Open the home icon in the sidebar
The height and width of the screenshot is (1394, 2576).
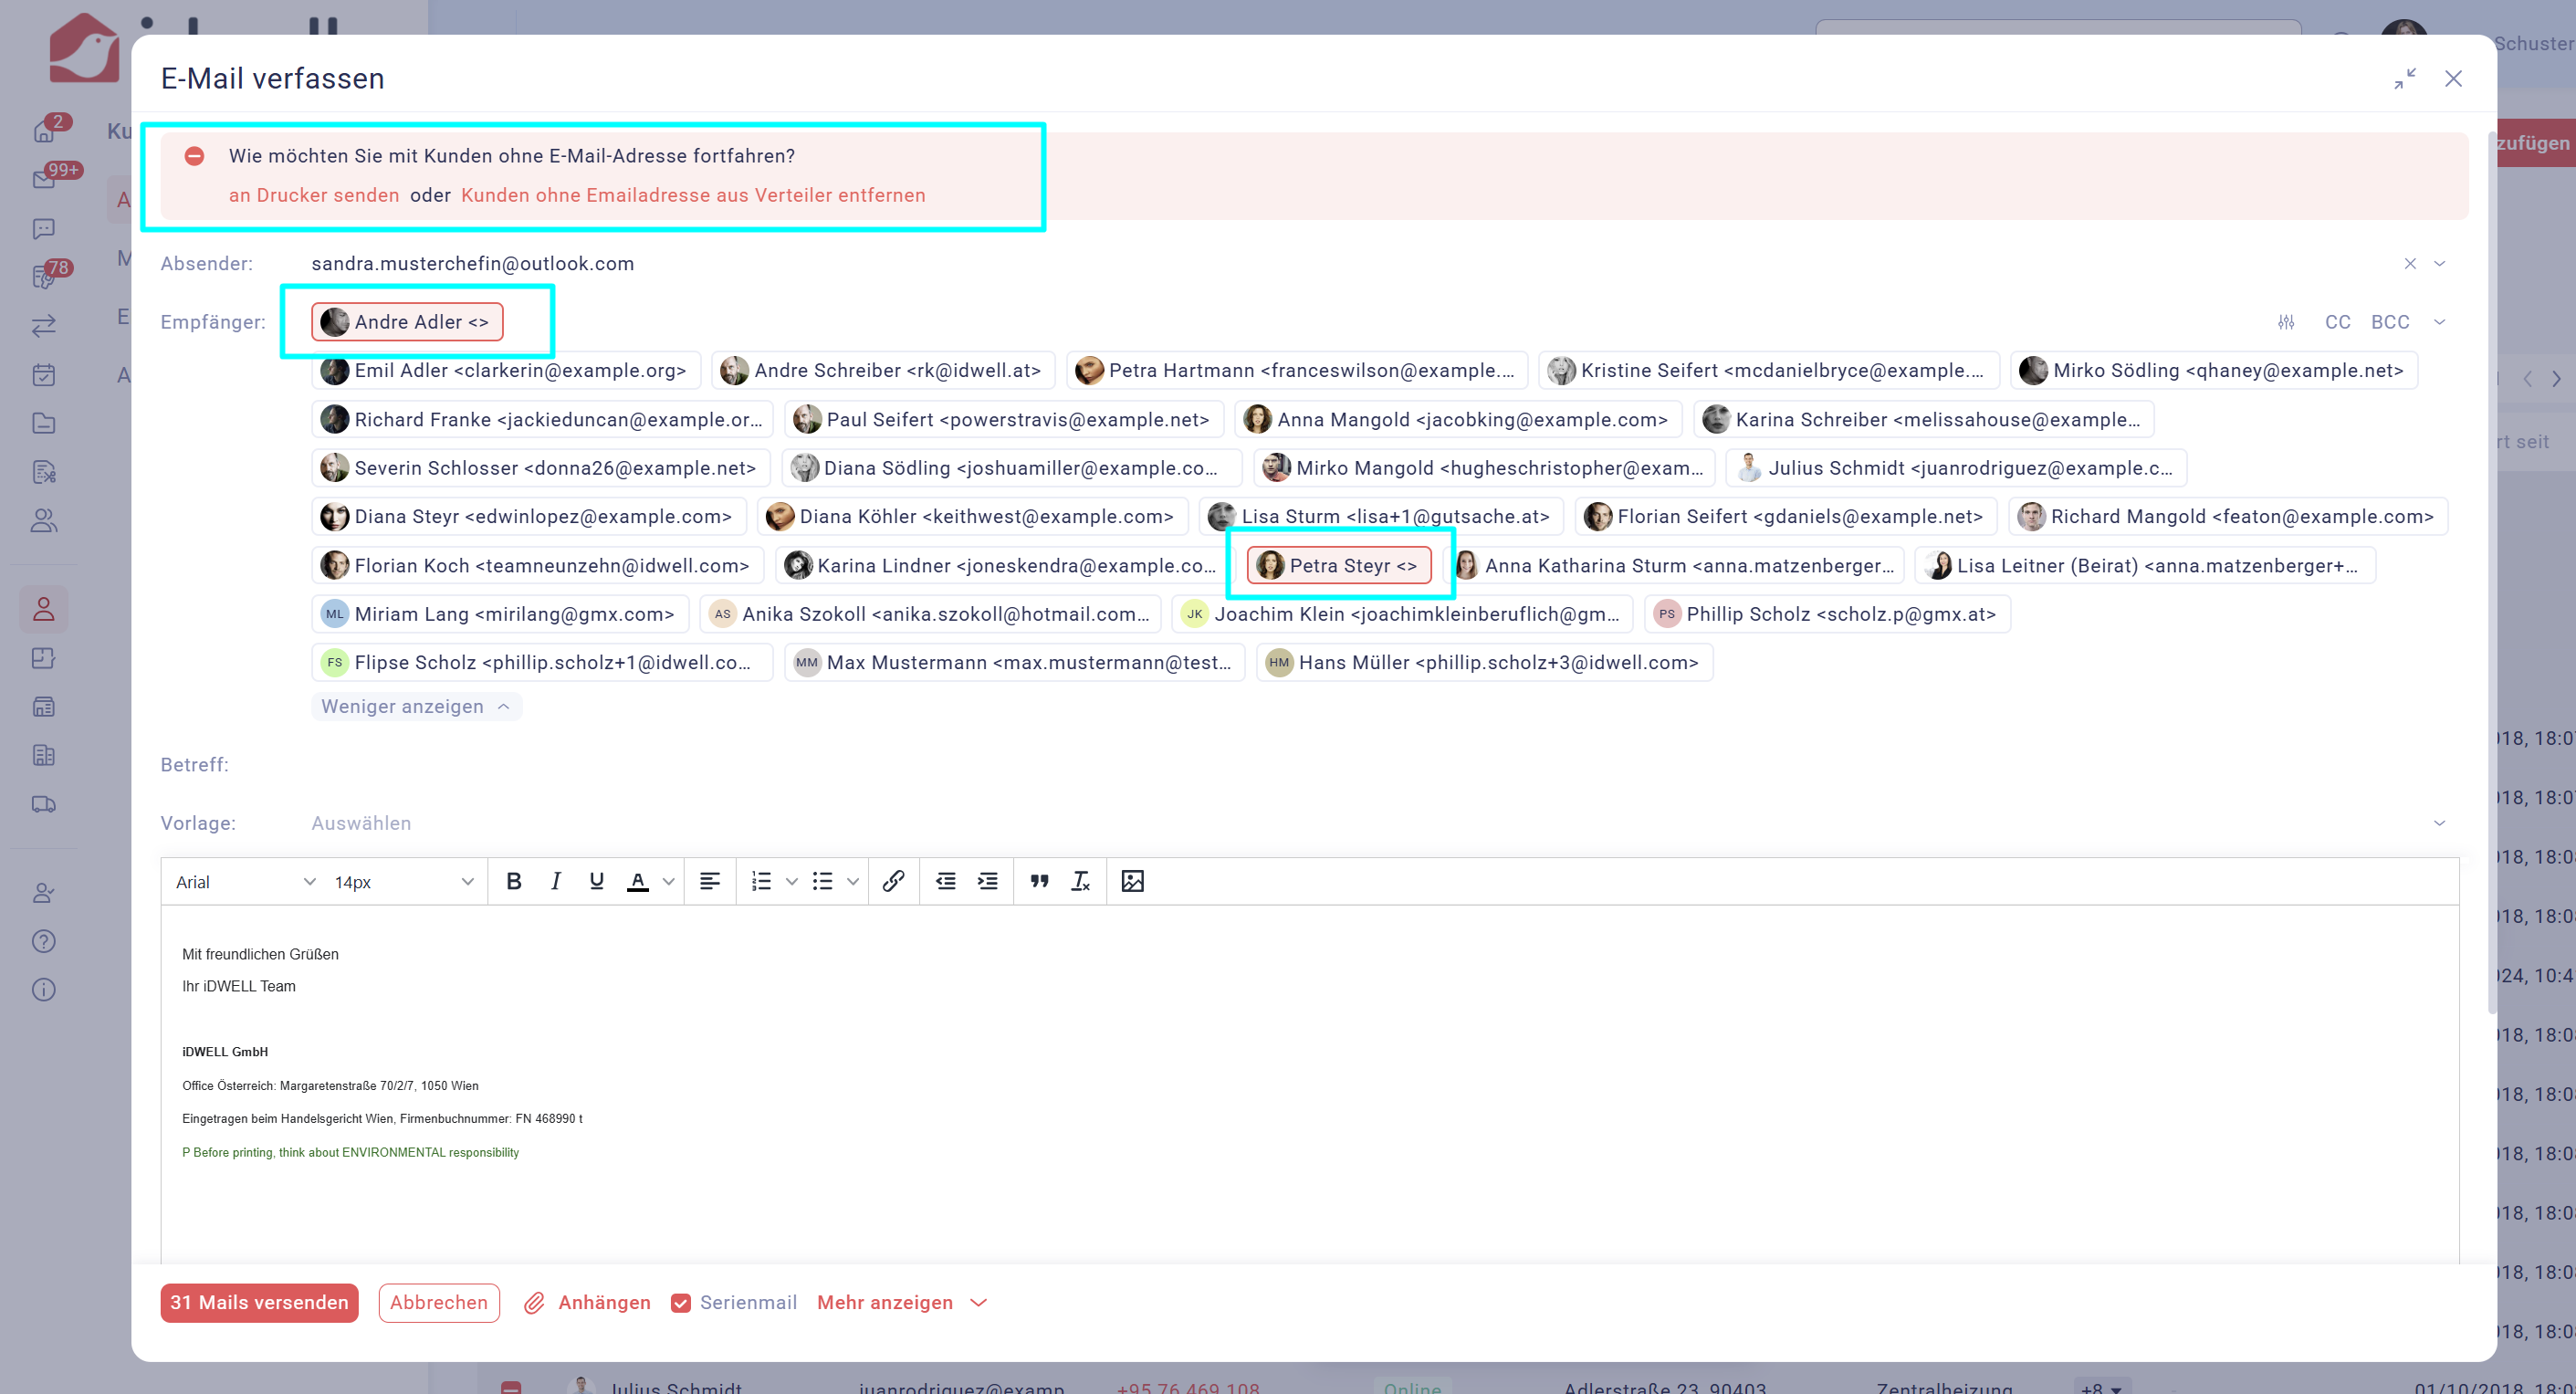(x=44, y=130)
